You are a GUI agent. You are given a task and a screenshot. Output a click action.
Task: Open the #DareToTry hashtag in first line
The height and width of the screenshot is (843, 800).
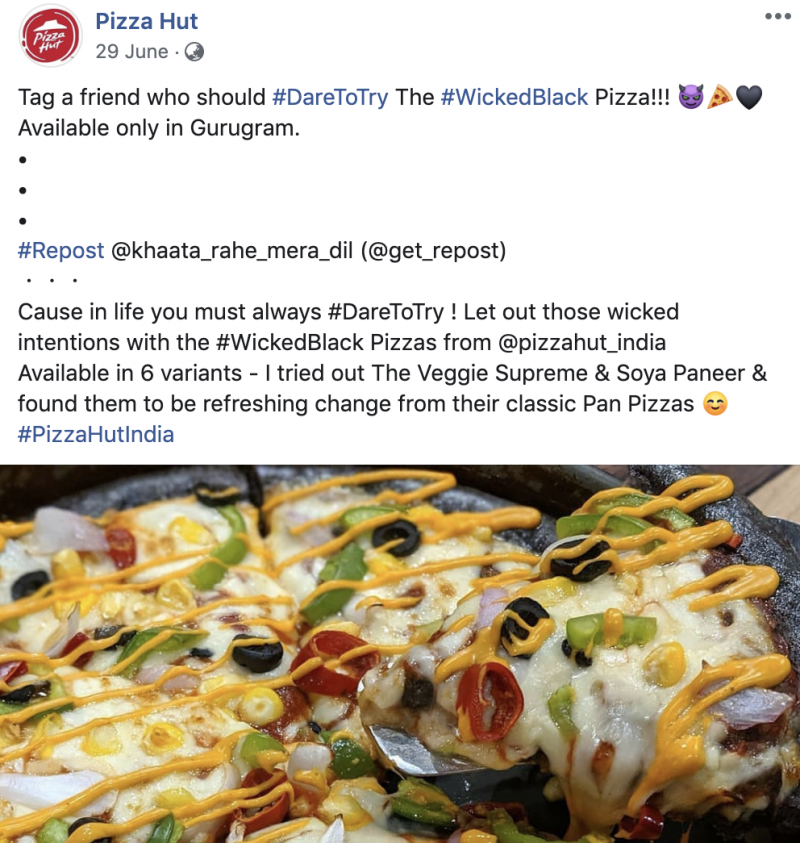(330, 98)
